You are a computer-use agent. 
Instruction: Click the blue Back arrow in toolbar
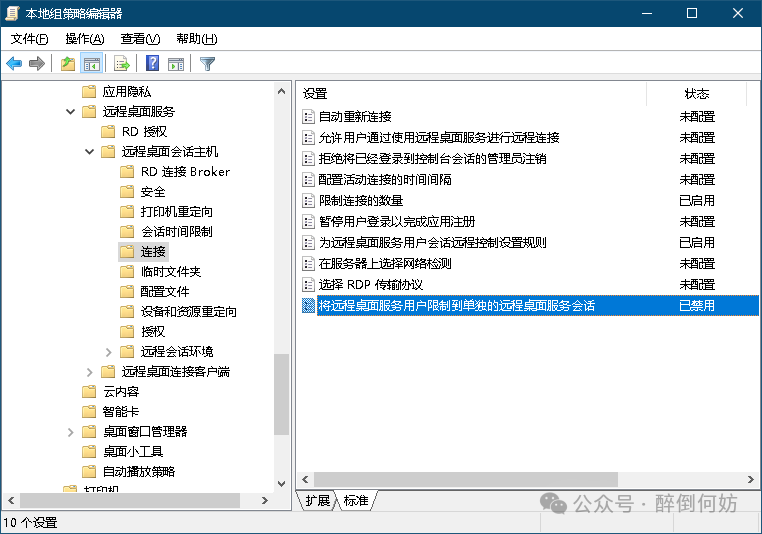click(14, 64)
